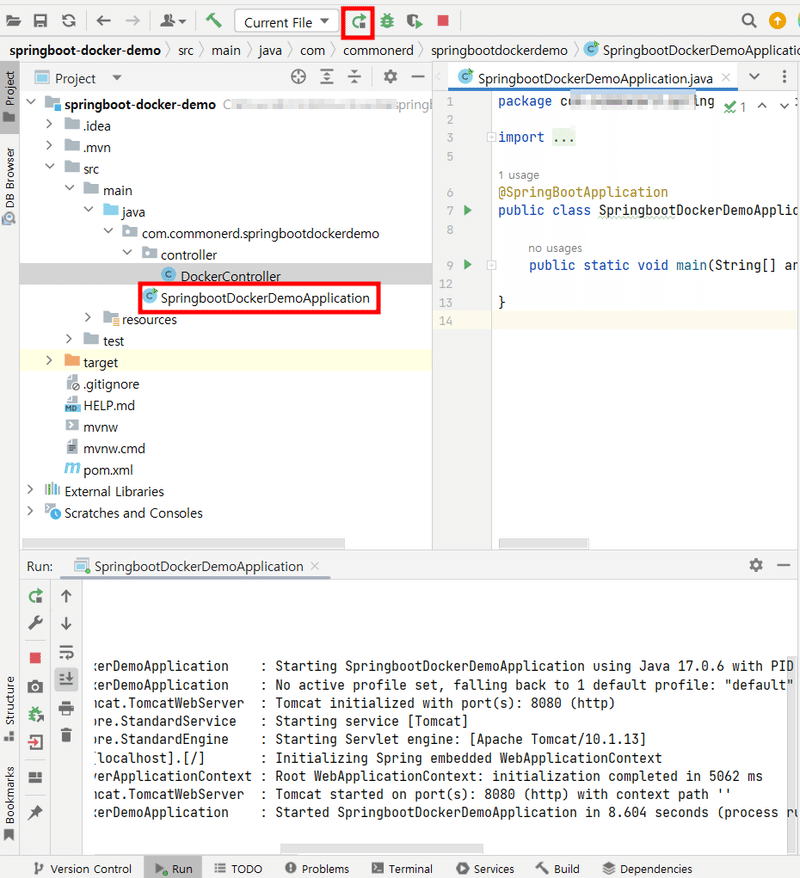Open Dependencies tool window tab
This screenshot has width=800, height=878.
click(x=647, y=868)
